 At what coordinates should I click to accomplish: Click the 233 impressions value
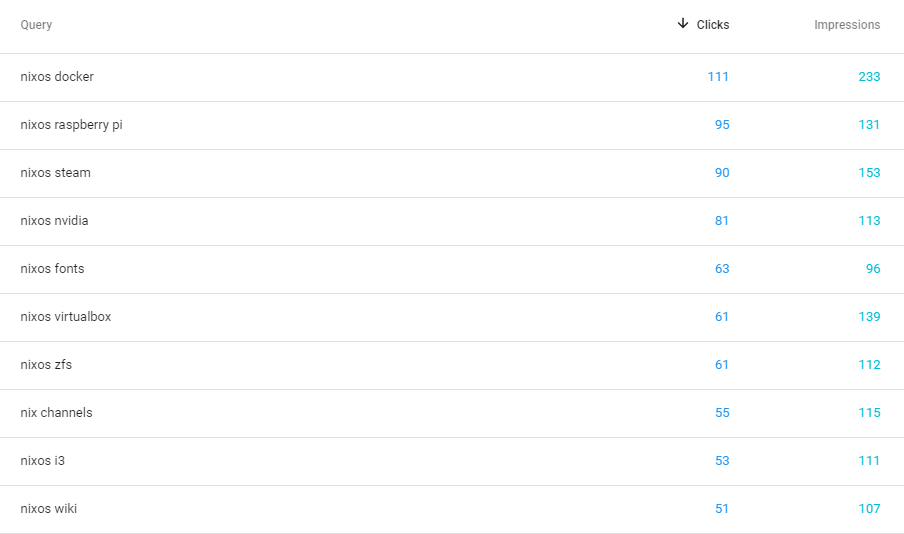[x=869, y=77]
